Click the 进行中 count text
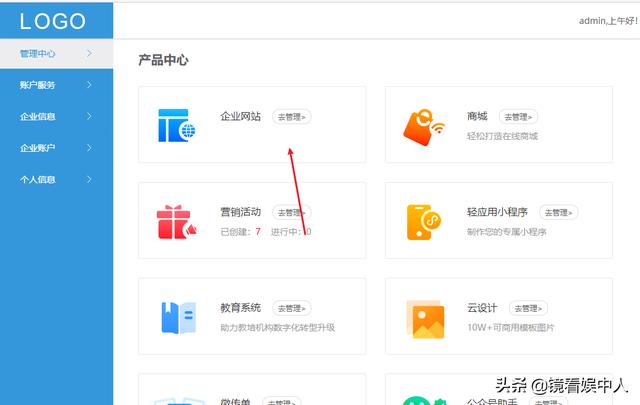Image resolution: width=640 pixels, height=405 pixels. [291, 232]
